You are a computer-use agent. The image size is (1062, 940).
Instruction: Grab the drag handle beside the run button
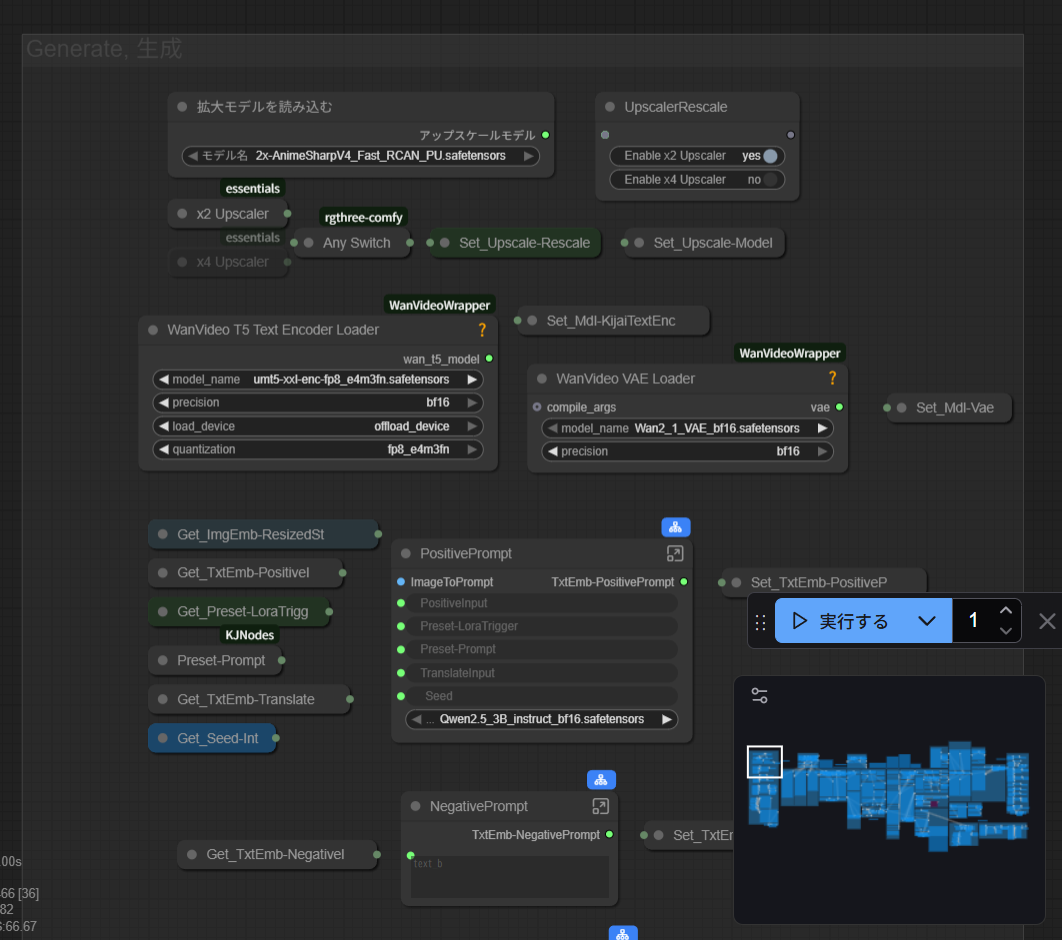pos(761,622)
